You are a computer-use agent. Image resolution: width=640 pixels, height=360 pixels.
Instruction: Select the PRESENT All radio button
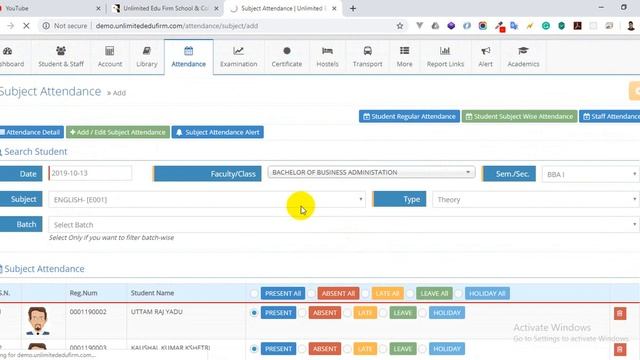pos(254,293)
